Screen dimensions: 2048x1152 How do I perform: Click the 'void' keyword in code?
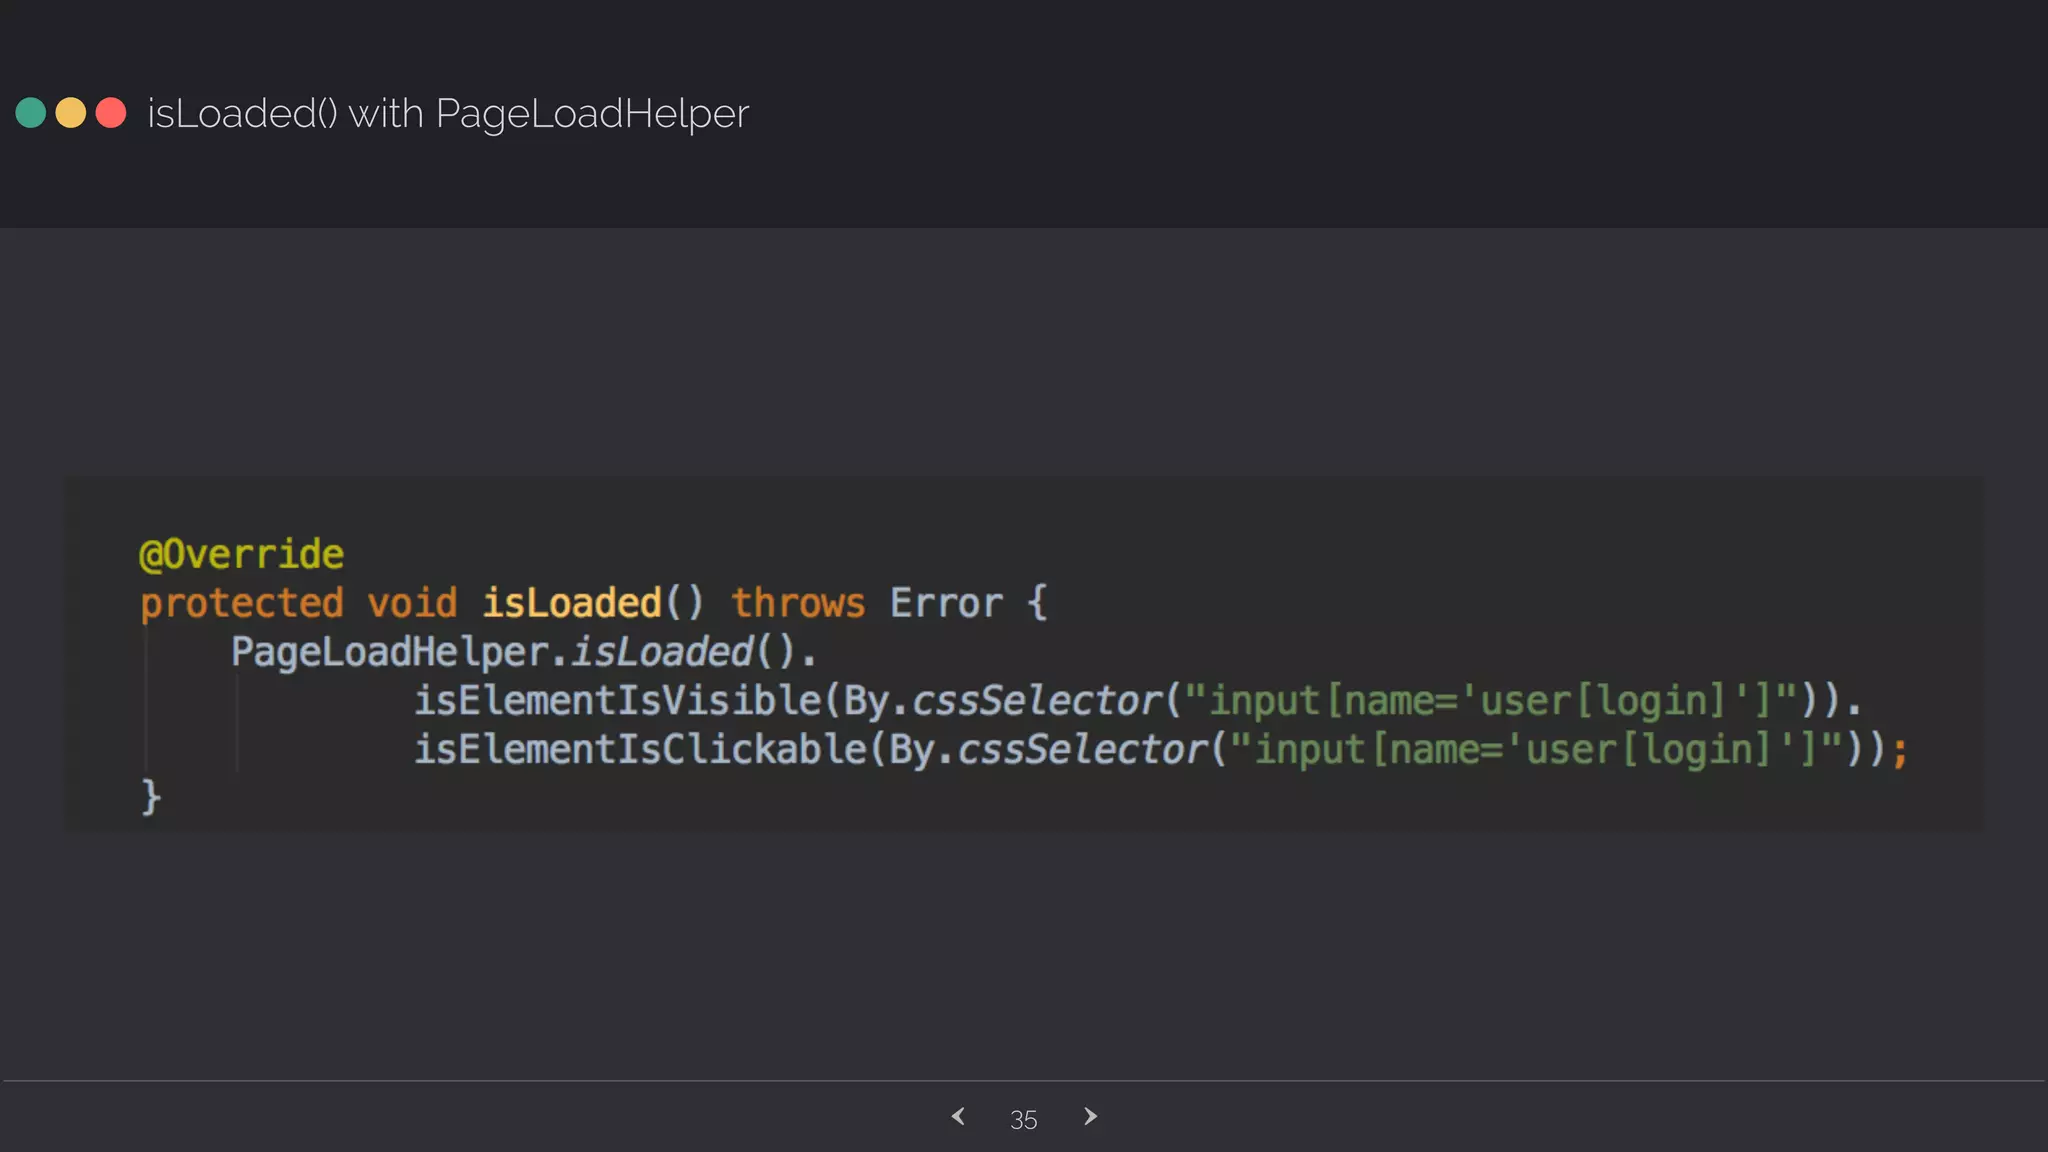coord(412,603)
